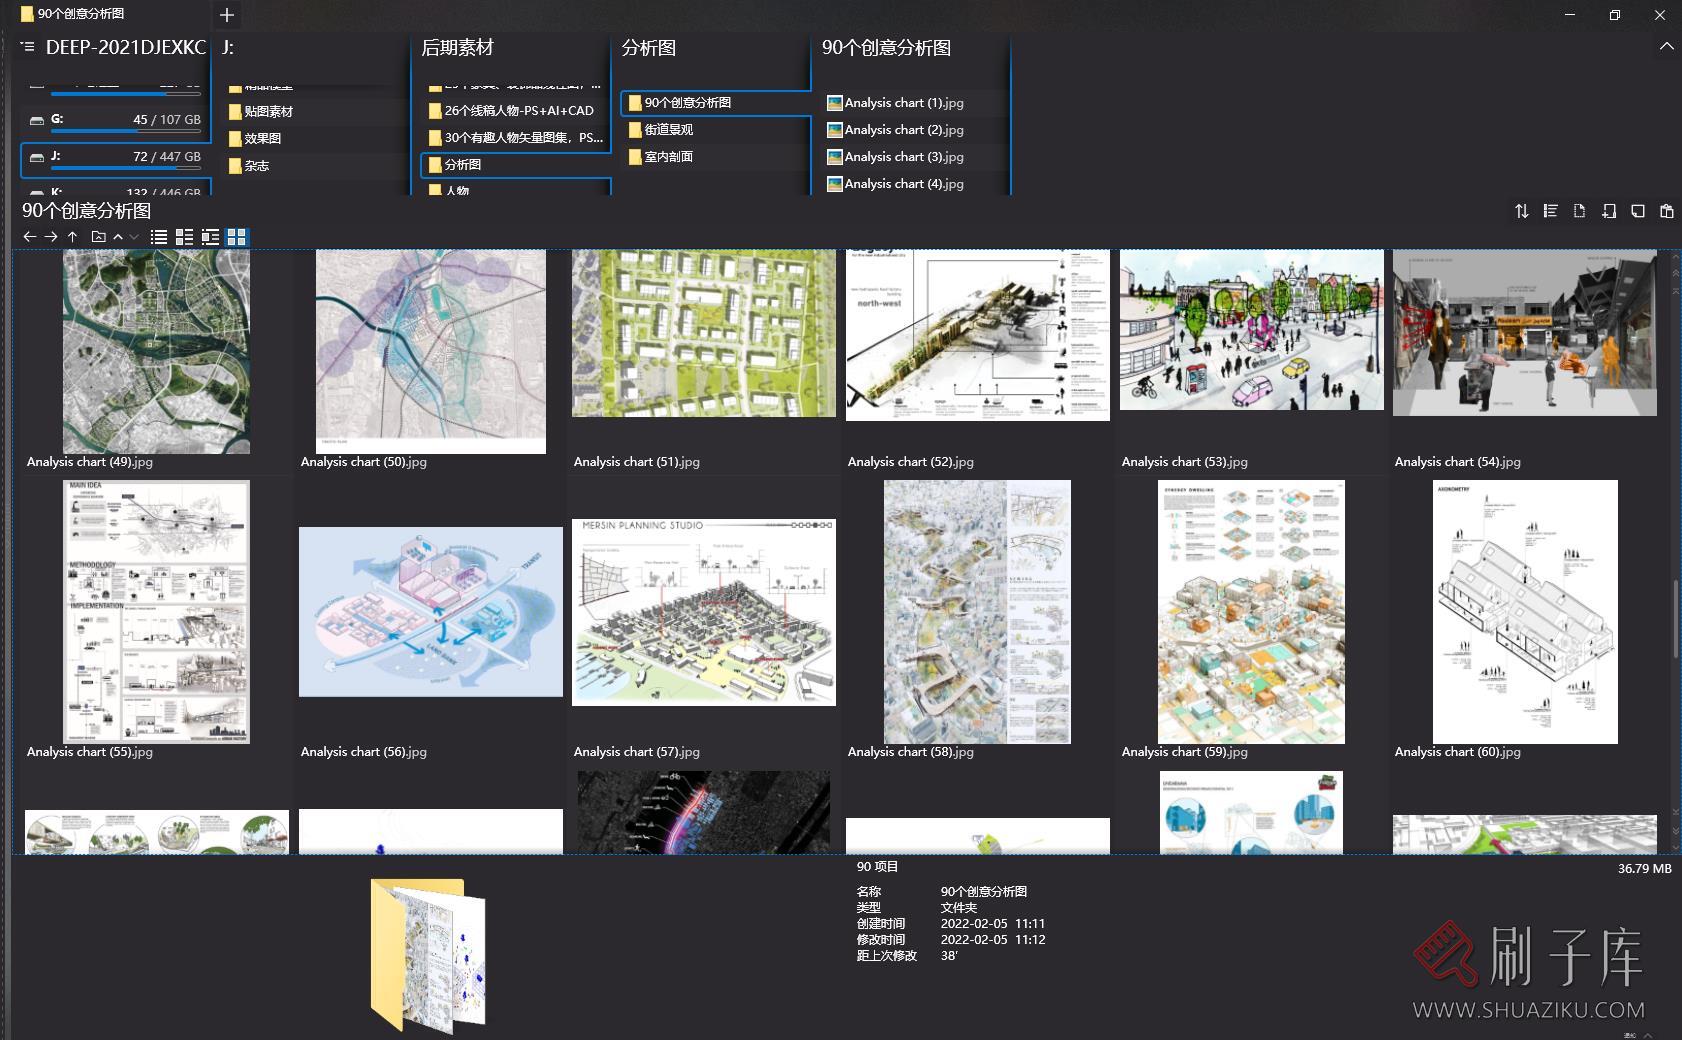
Task: Open the 街道景观 folder
Action: click(x=668, y=130)
